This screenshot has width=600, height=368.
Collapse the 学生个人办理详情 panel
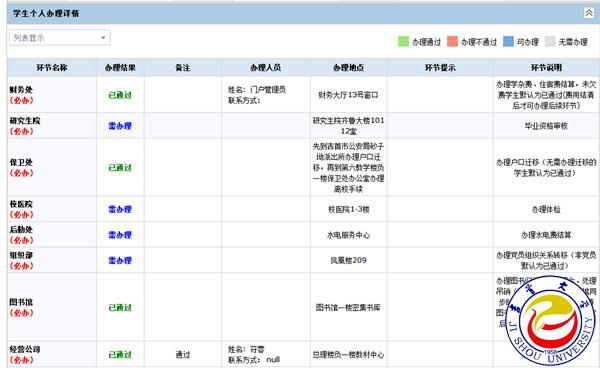coord(589,13)
